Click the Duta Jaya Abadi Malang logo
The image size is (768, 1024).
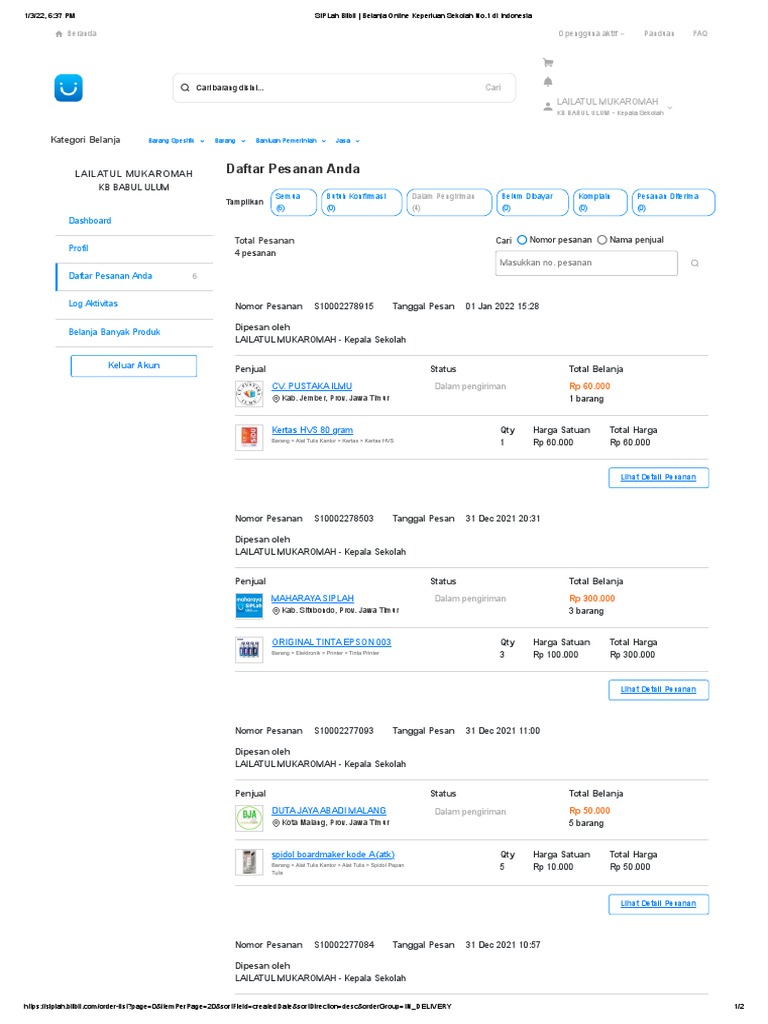click(249, 817)
